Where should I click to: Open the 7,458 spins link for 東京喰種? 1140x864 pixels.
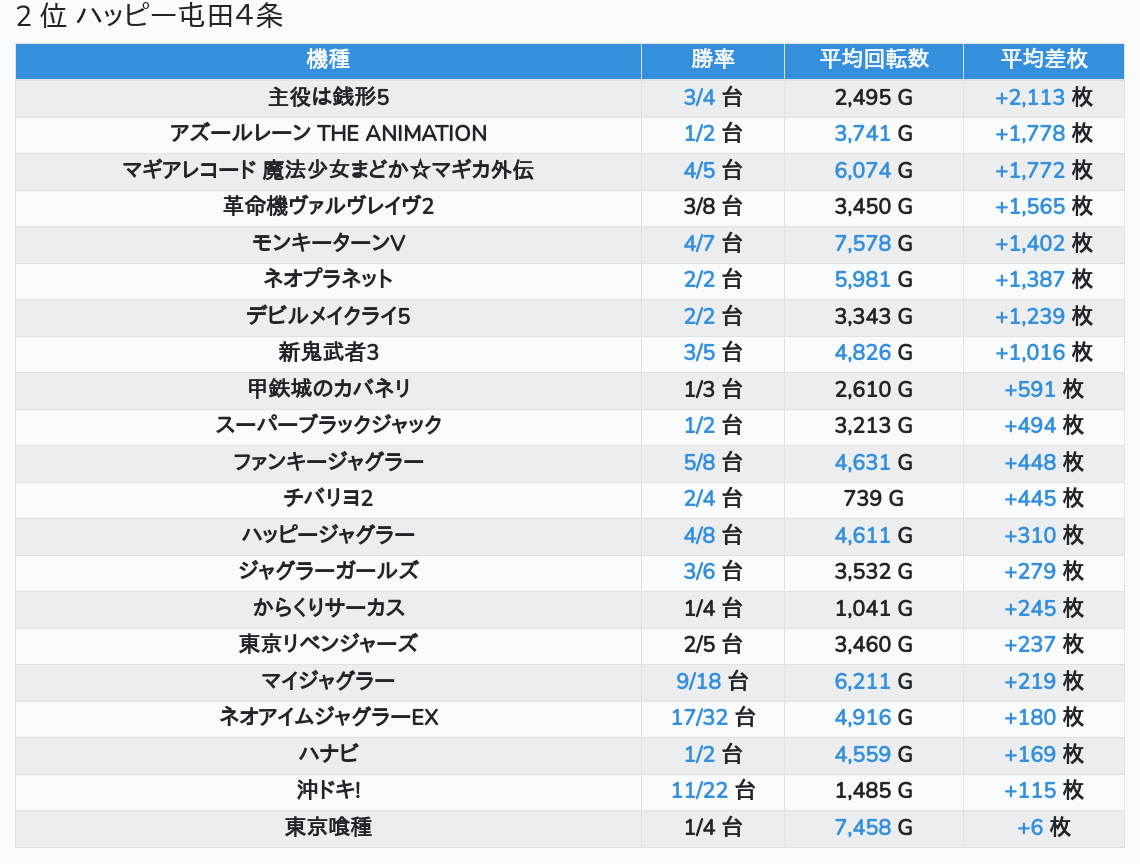(x=862, y=827)
